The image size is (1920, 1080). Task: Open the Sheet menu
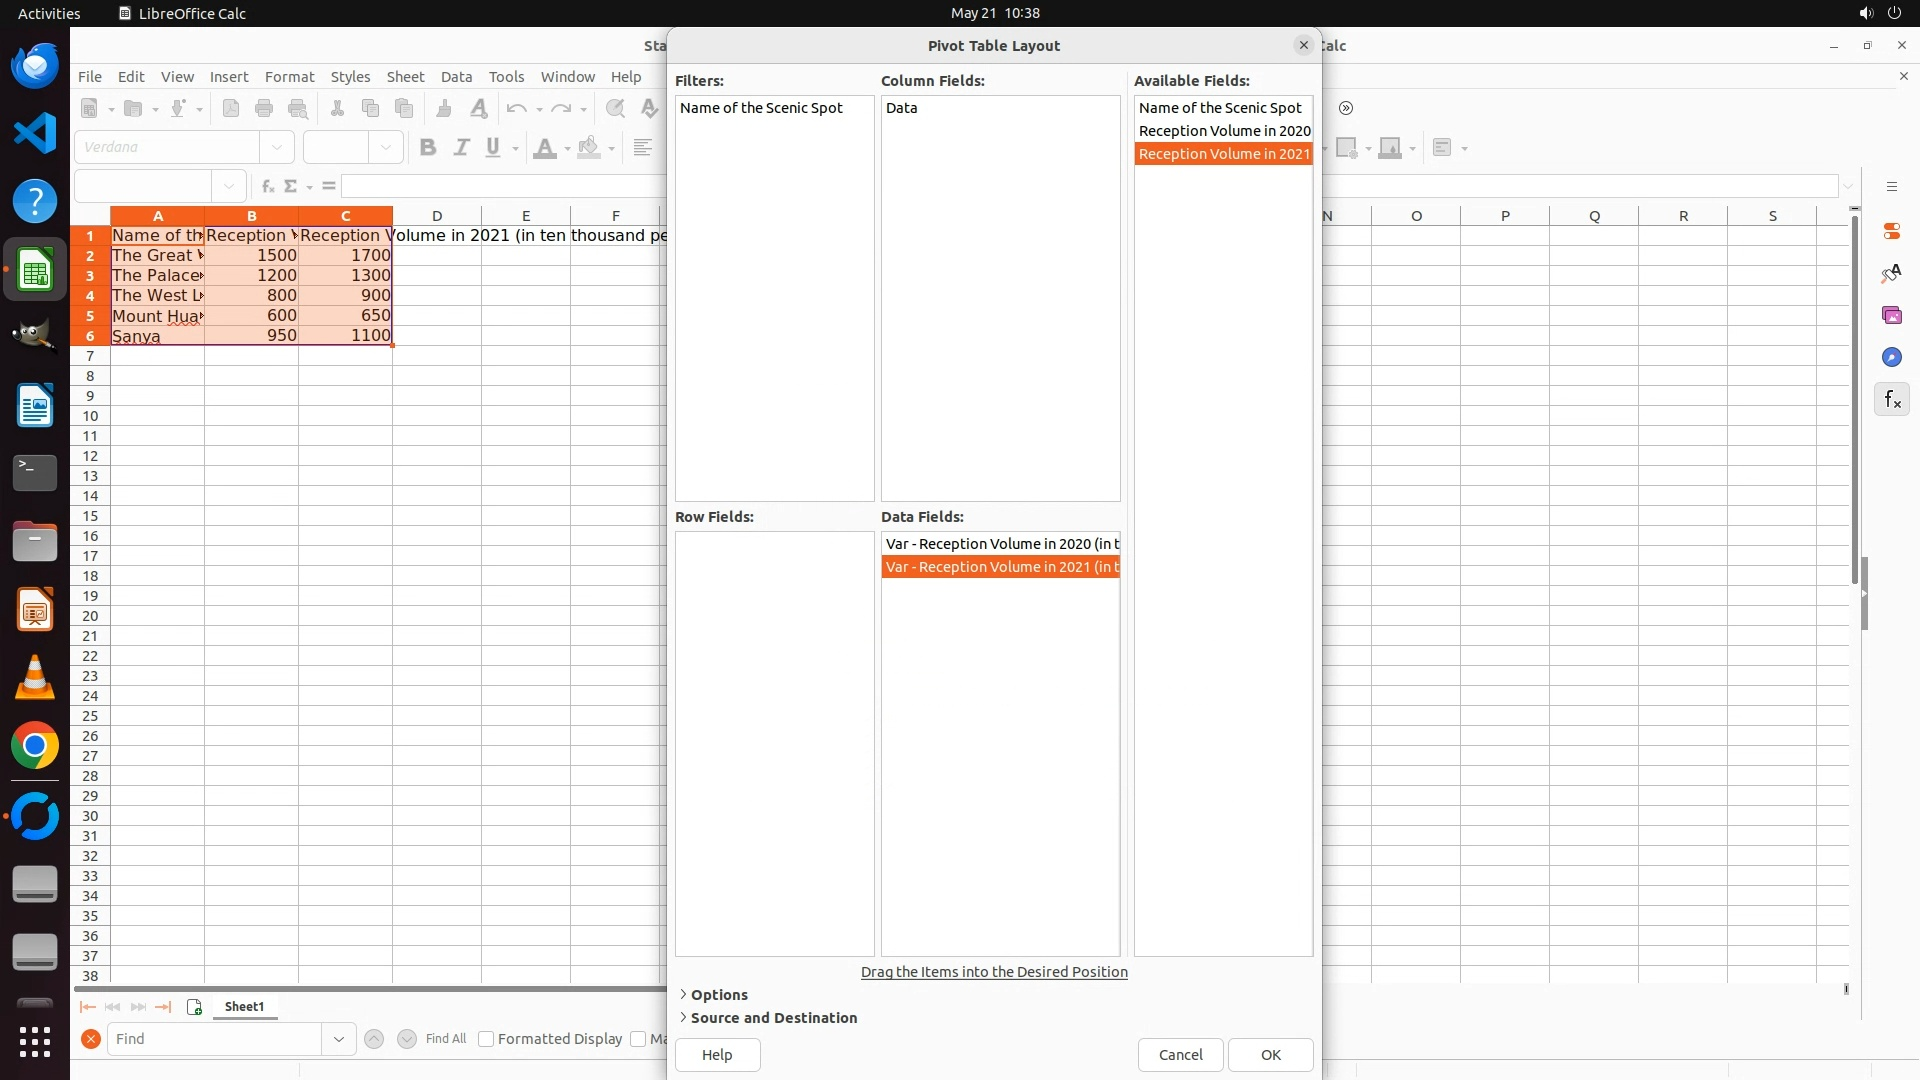(405, 77)
